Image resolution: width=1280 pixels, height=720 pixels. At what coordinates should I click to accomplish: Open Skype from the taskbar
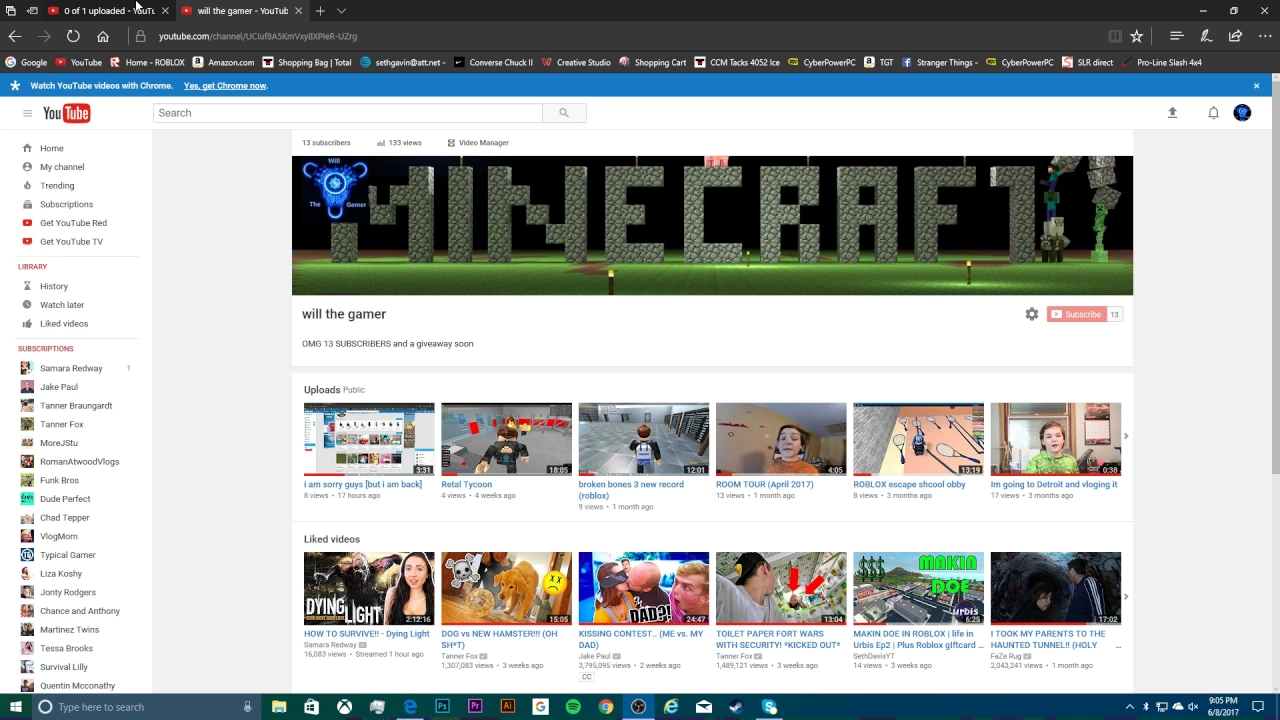pyautogui.click(x=769, y=707)
